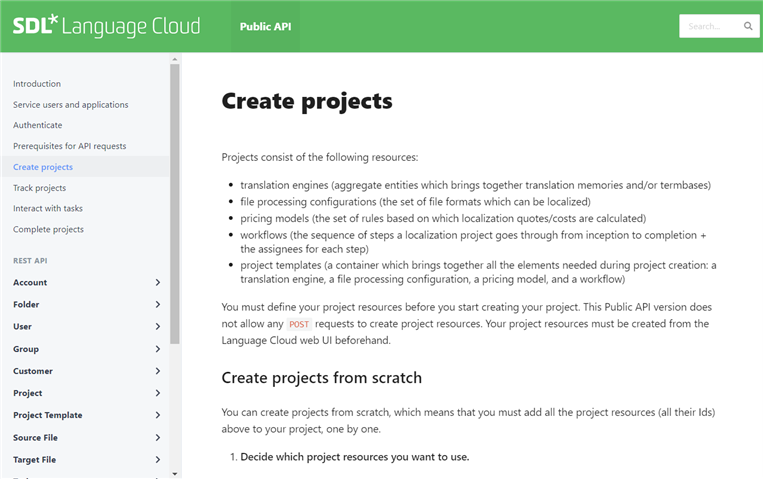This screenshot has height=479, width=763.
Task: Click the sidebar scroll down arrow
Action: pyautogui.click(x=175, y=474)
